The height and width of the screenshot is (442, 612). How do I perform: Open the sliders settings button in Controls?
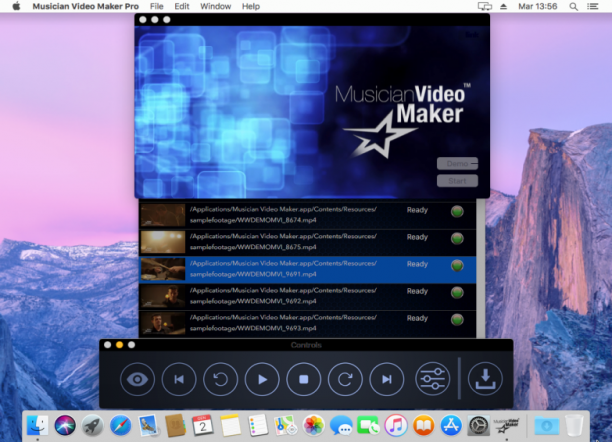tap(433, 379)
